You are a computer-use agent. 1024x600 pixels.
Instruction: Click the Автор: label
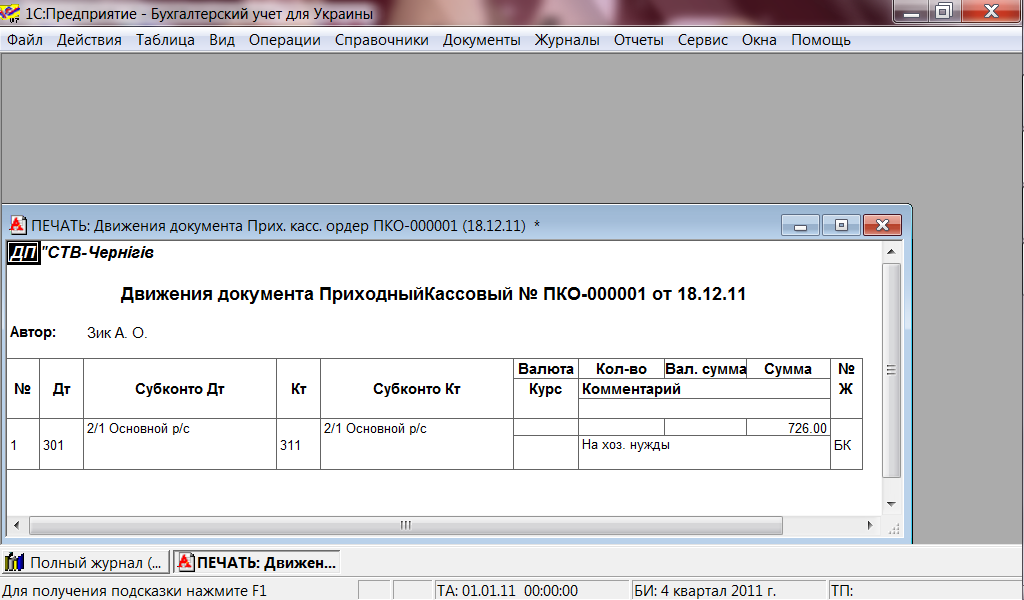point(33,332)
